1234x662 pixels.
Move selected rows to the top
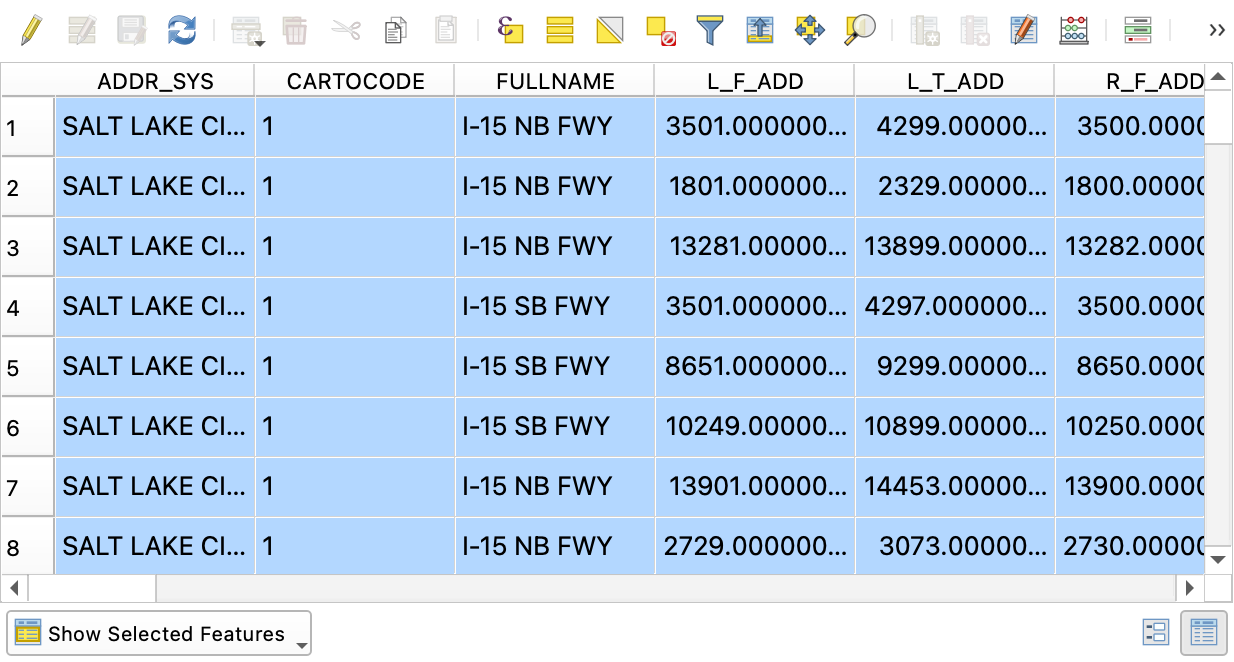pos(760,30)
